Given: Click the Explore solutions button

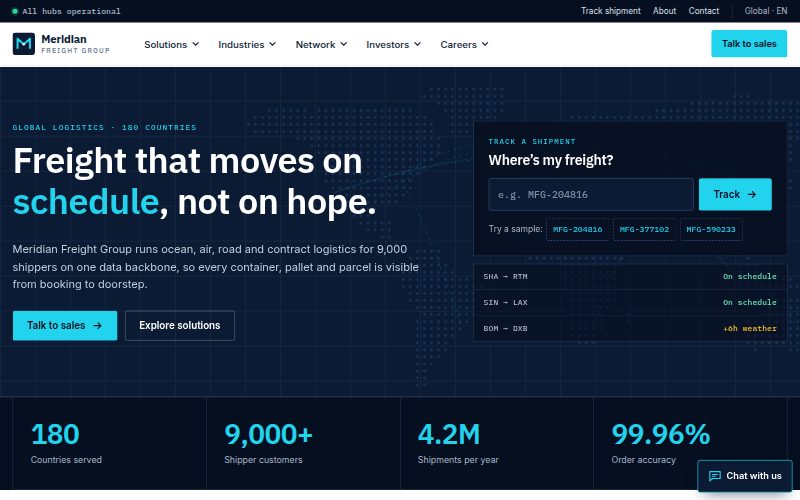Looking at the screenshot, I should click(180, 326).
